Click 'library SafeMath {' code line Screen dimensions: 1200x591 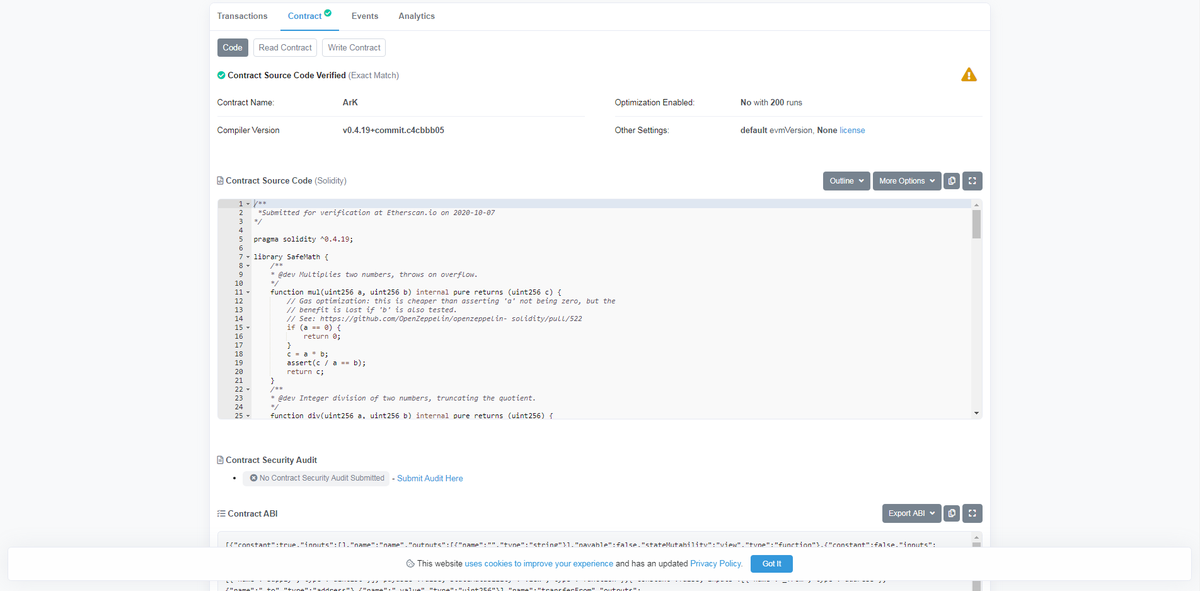291,257
